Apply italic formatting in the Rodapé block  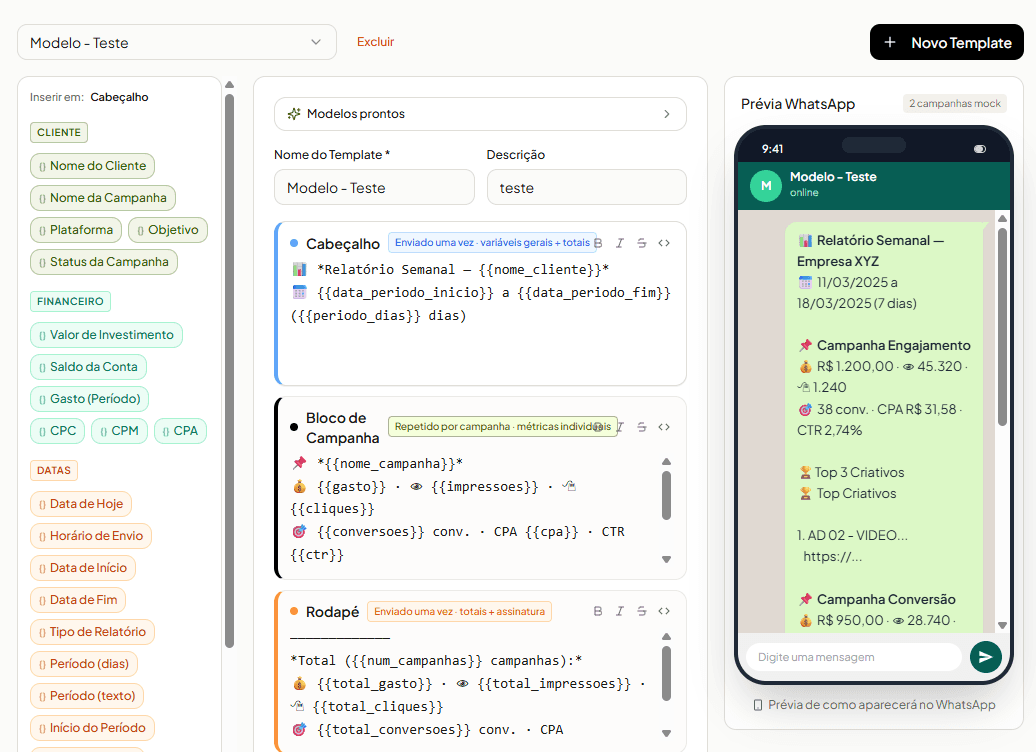tap(620, 611)
